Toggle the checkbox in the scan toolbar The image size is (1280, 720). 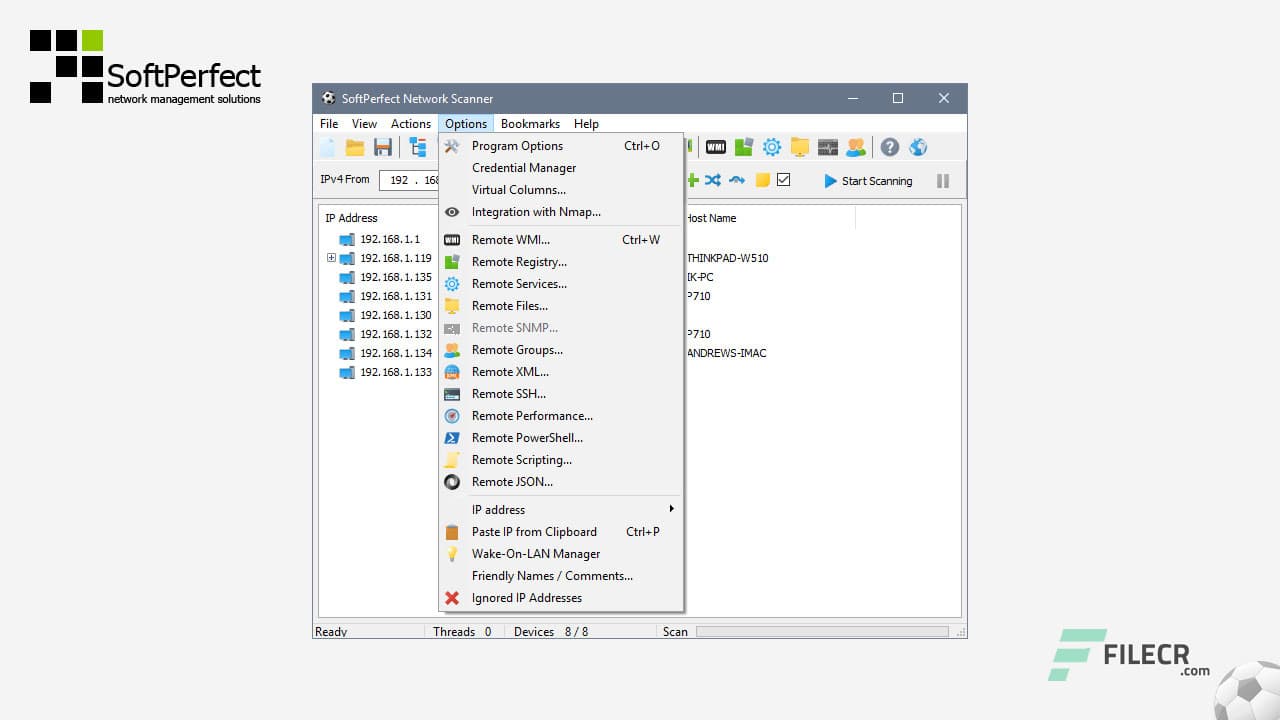pyautogui.click(x=783, y=180)
